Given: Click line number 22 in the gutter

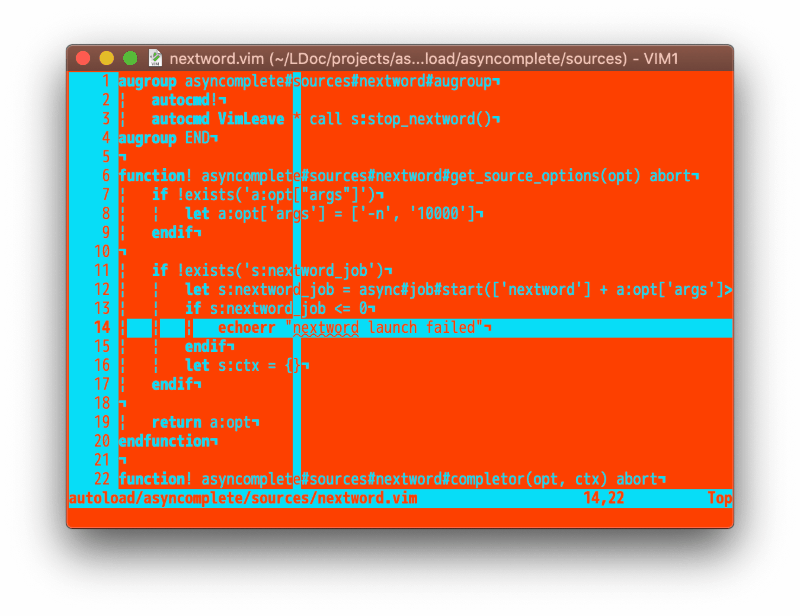Looking at the screenshot, I should (x=102, y=479).
